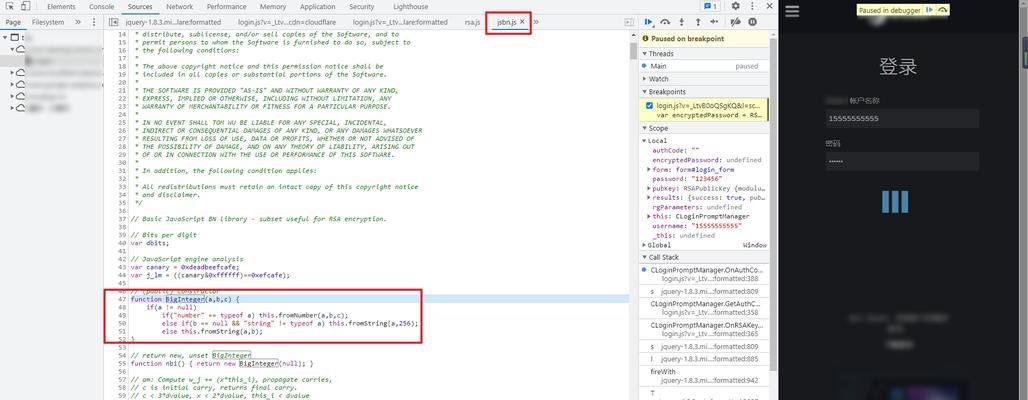Collapse the top tree node in navigator
This screenshot has width=1028, height=400.
[x=5, y=38]
